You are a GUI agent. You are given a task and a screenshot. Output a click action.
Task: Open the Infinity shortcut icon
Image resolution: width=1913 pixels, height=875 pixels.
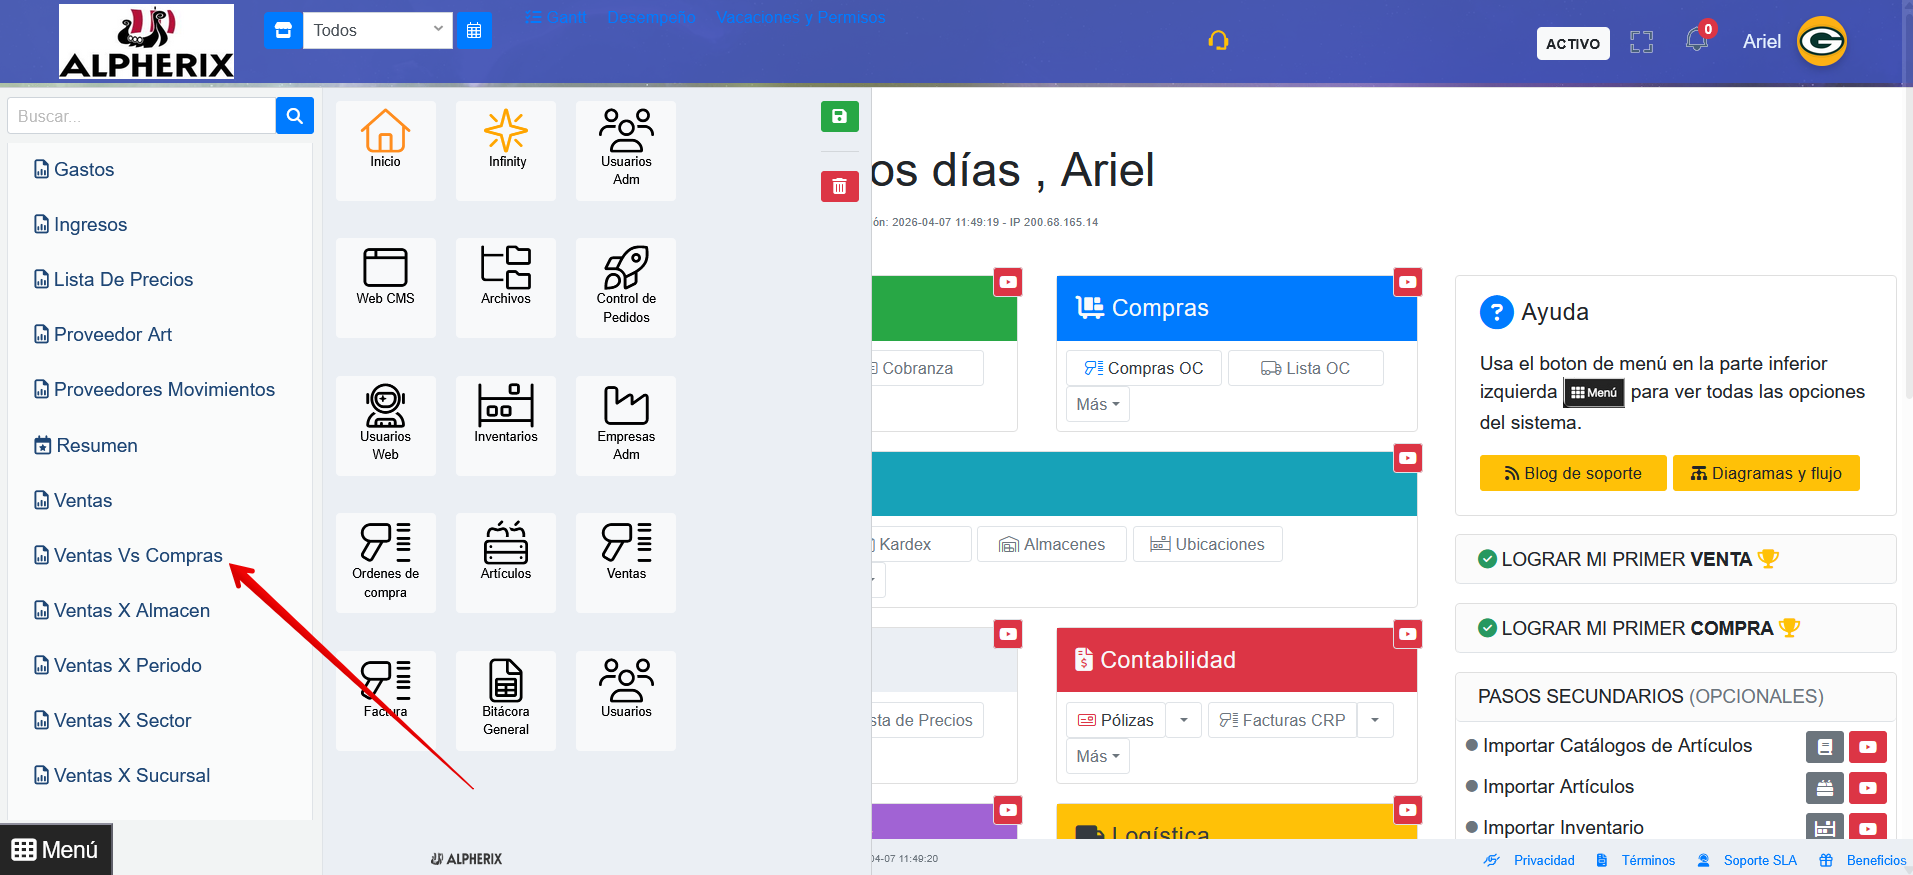[x=506, y=140]
